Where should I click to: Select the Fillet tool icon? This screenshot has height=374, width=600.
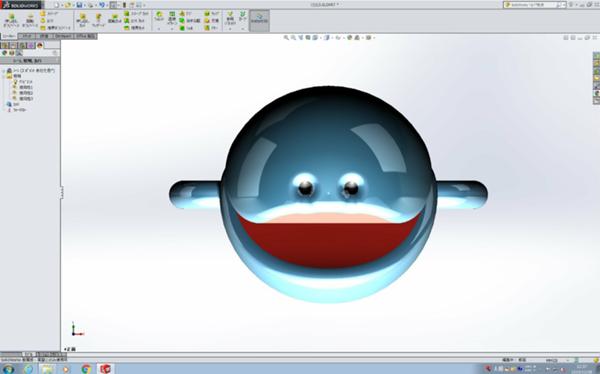pos(159,16)
